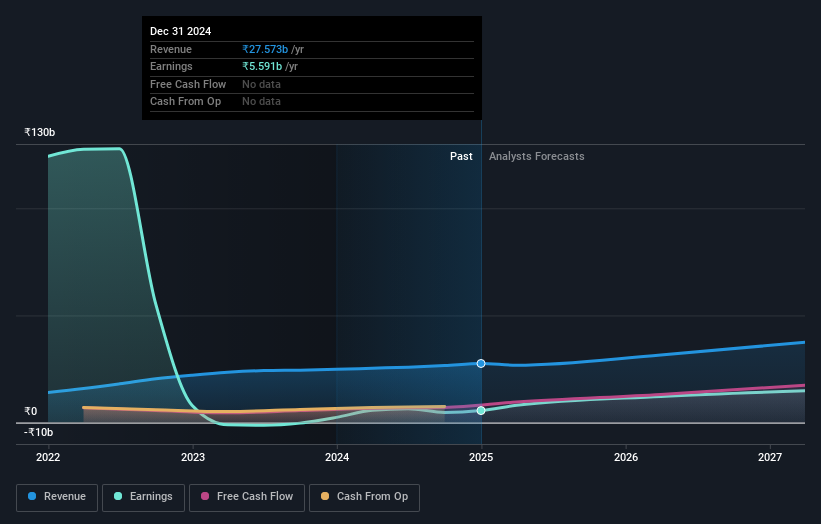Click the ₹130b y-axis label
This screenshot has width=821, height=524.
tap(39, 132)
